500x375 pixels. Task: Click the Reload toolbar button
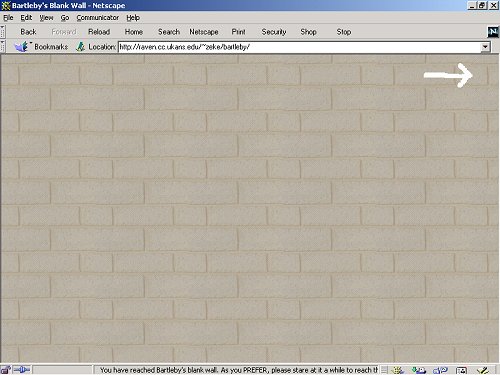coord(99,32)
